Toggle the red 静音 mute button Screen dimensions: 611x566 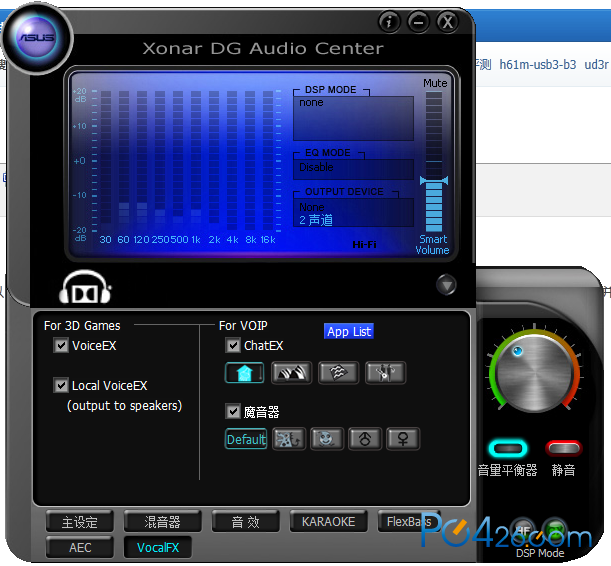563,448
